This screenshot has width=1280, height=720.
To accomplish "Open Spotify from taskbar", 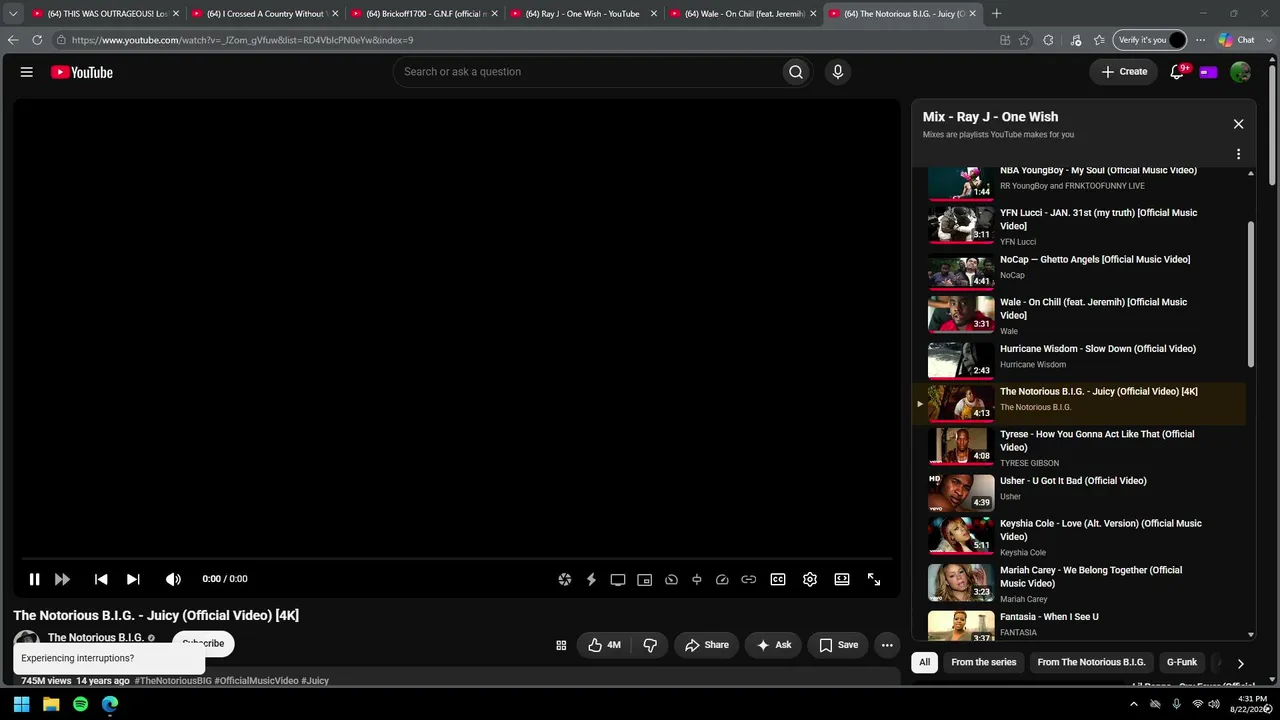I will coord(81,704).
